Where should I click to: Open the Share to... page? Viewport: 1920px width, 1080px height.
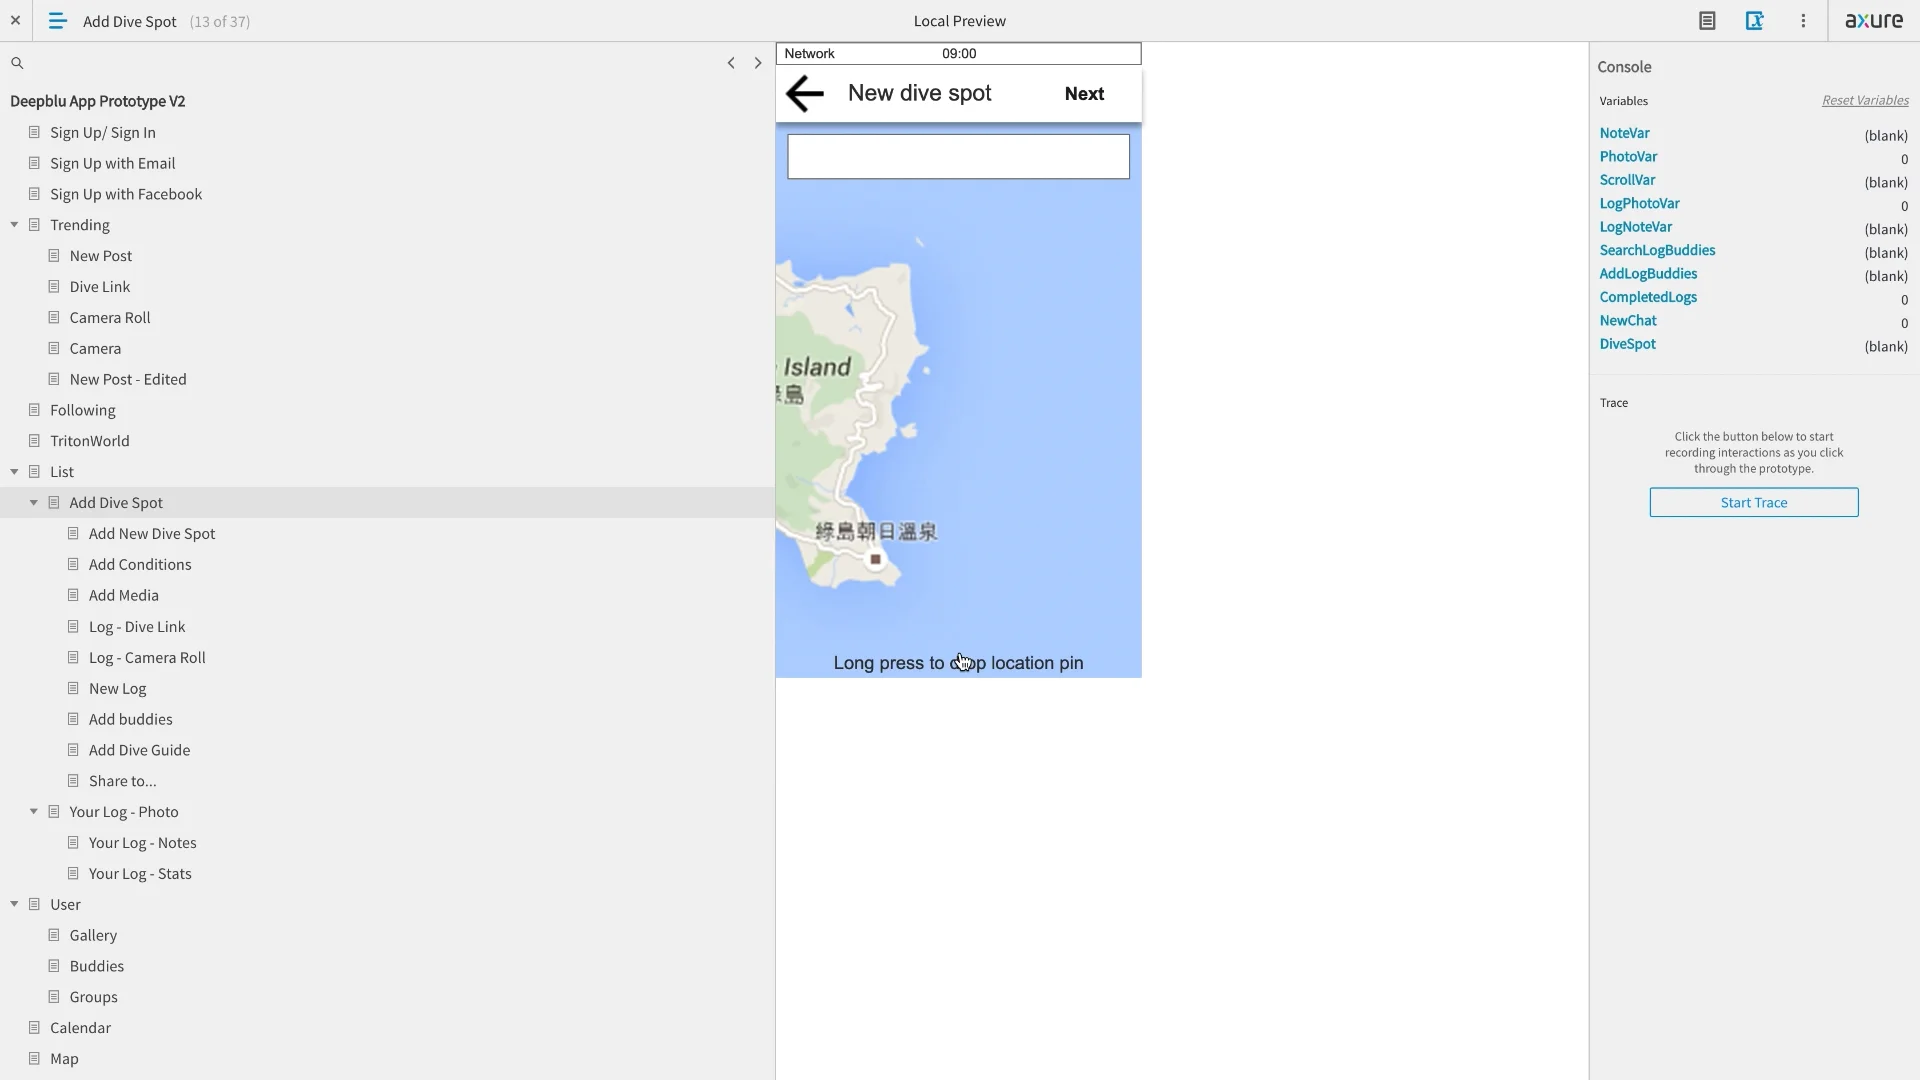tap(123, 781)
